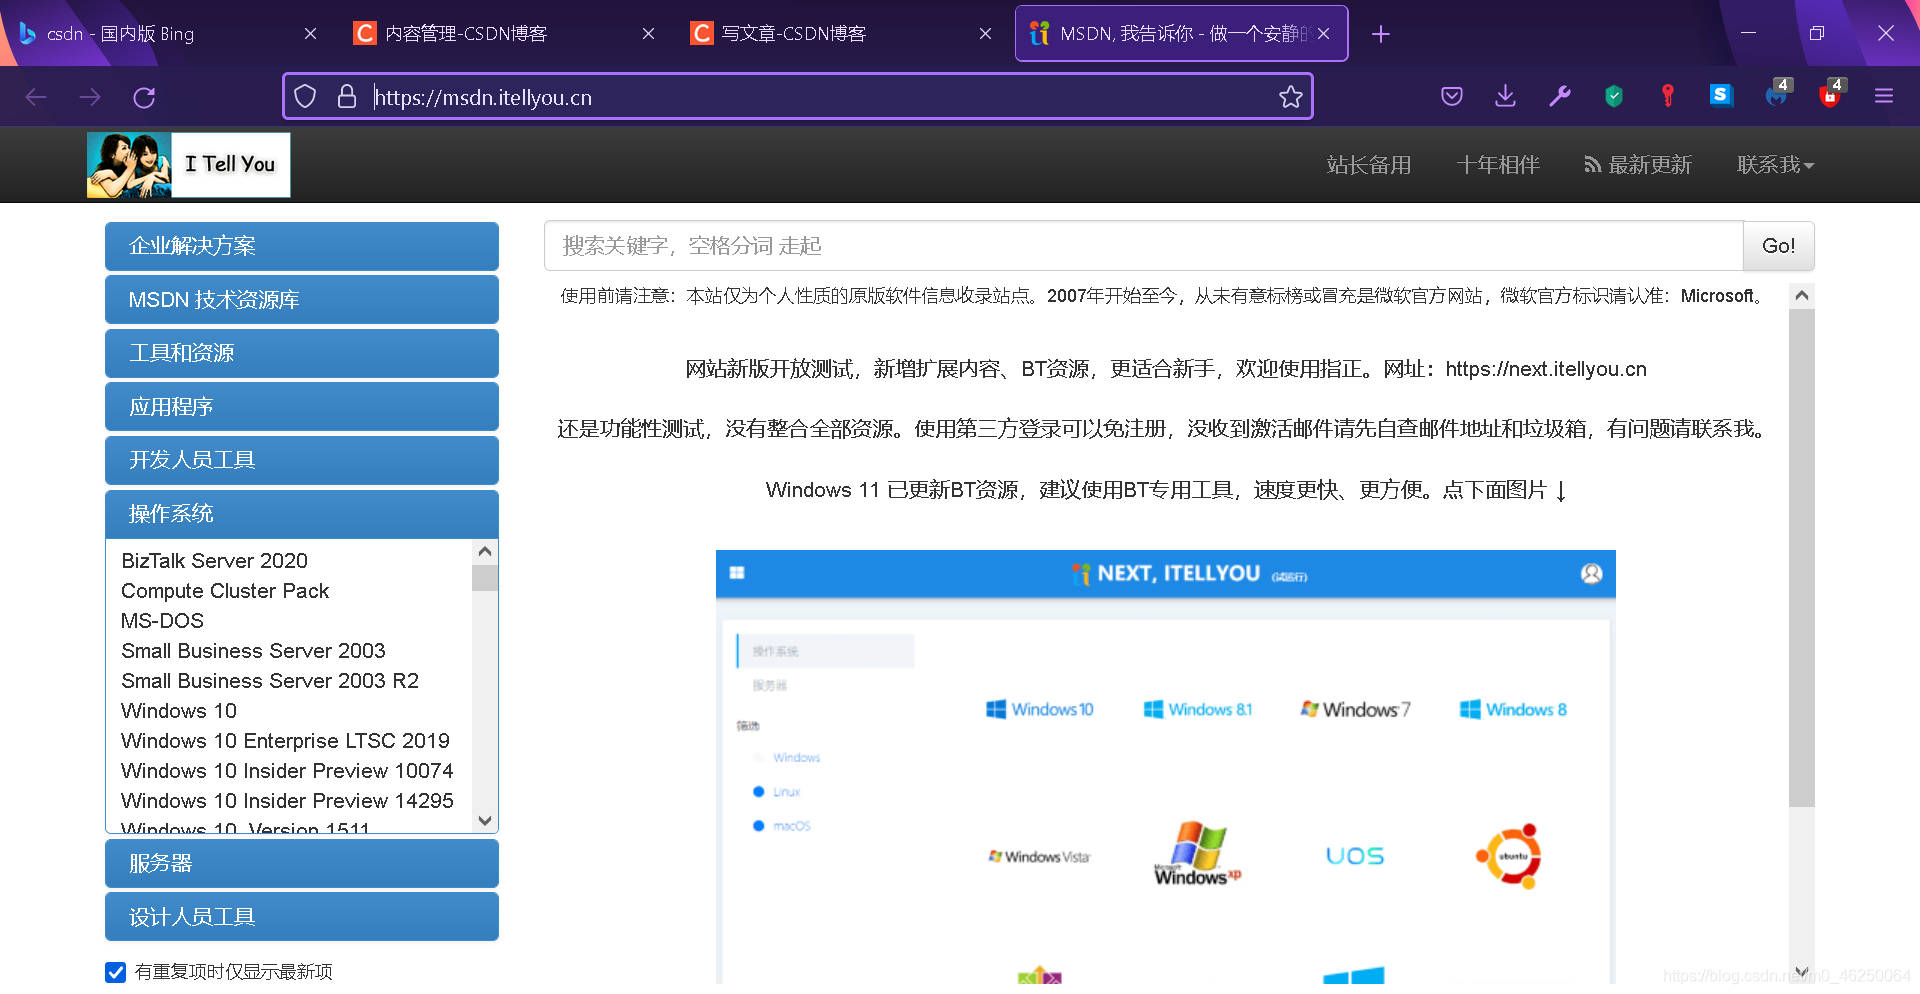Click main content scrollbar up arrow
The width and height of the screenshot is (1920, 994).
(x=1801, y=296)
